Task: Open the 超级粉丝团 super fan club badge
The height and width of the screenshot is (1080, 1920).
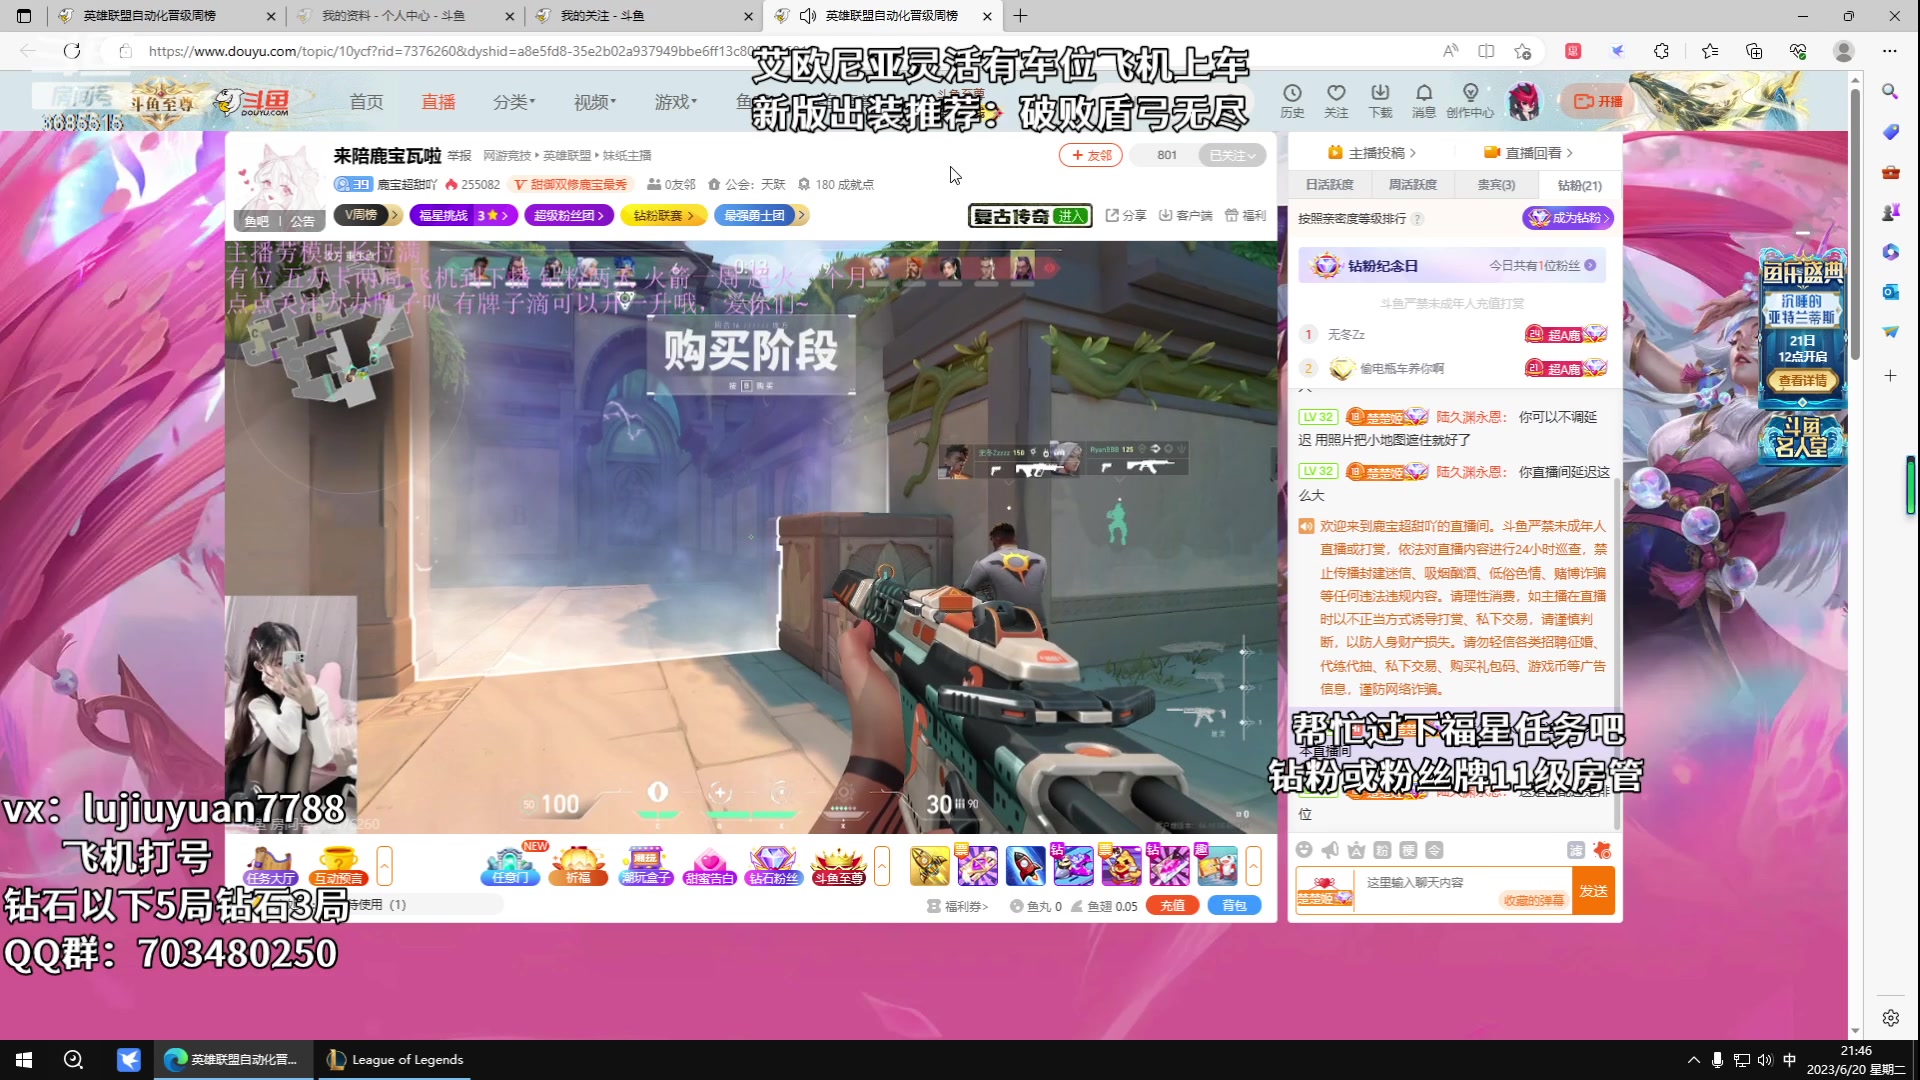Action: point(569,215)
